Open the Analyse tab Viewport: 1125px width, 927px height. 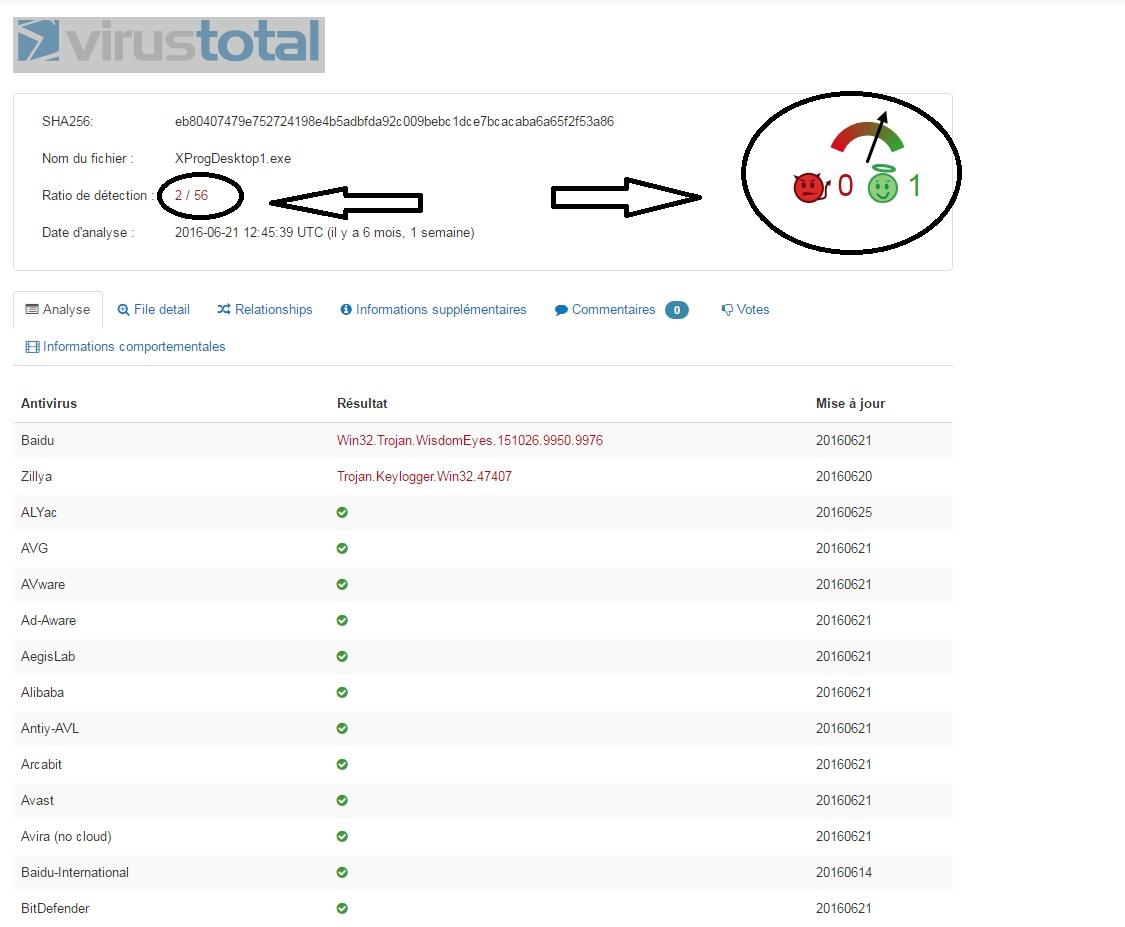(x=58, y=309)
